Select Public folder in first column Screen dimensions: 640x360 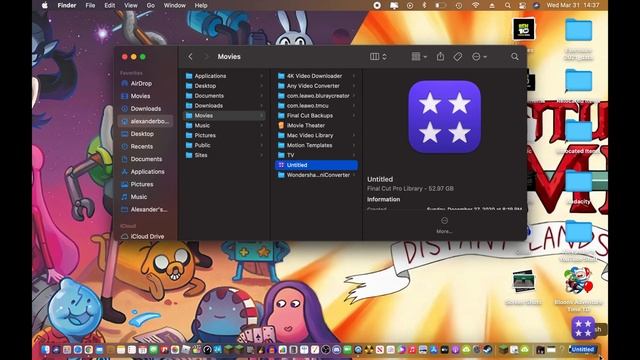(224, 145)
